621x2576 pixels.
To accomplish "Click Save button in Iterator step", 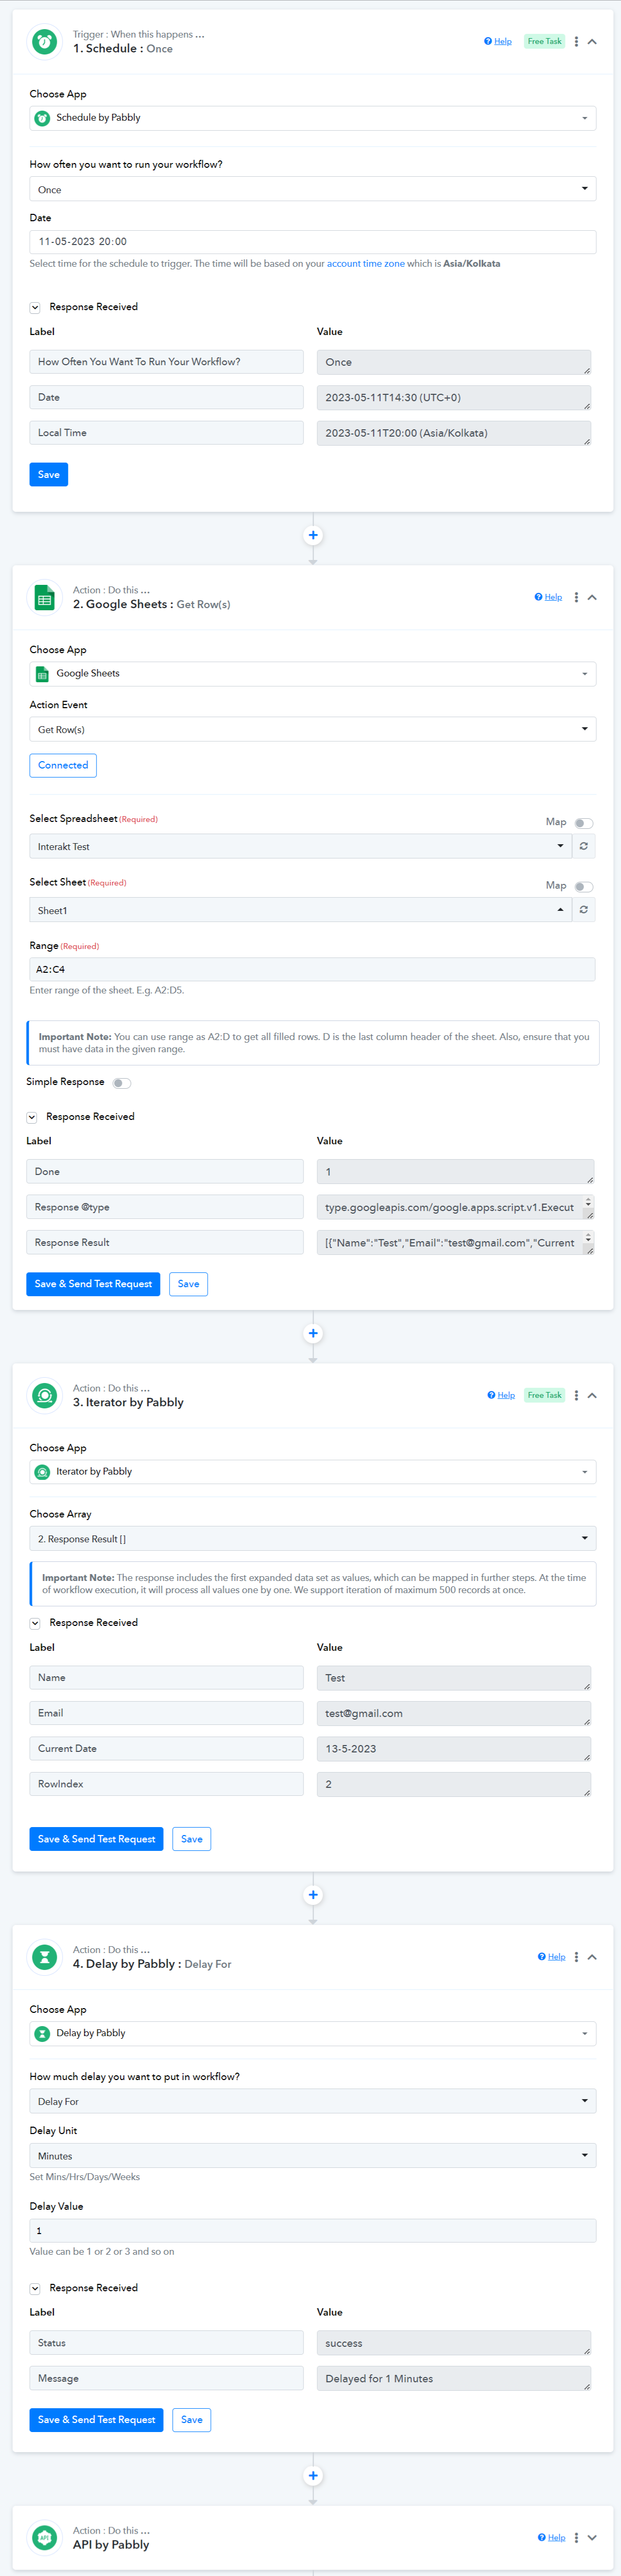I will pos(192,1839).
